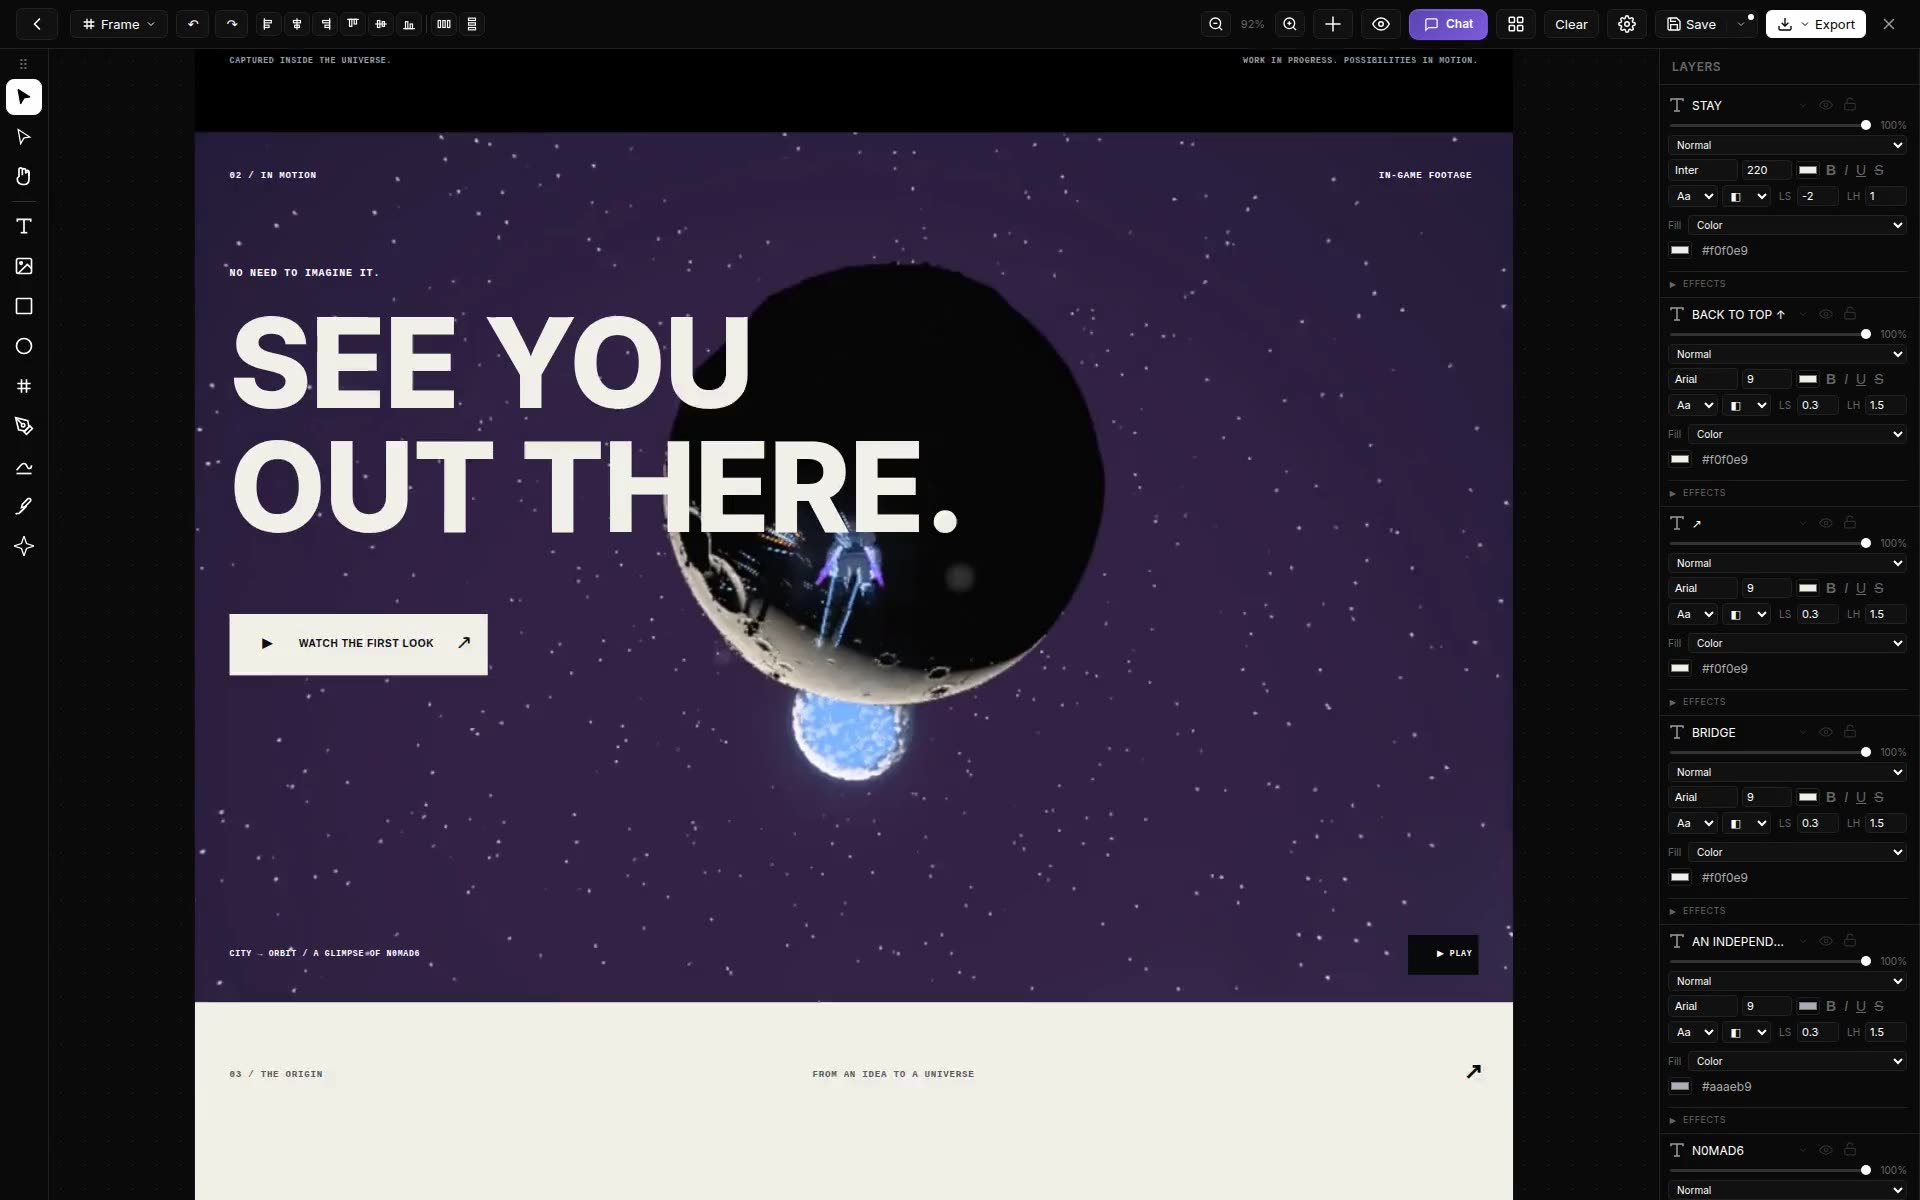Select the Ellipse shape tool

[24, 346]
